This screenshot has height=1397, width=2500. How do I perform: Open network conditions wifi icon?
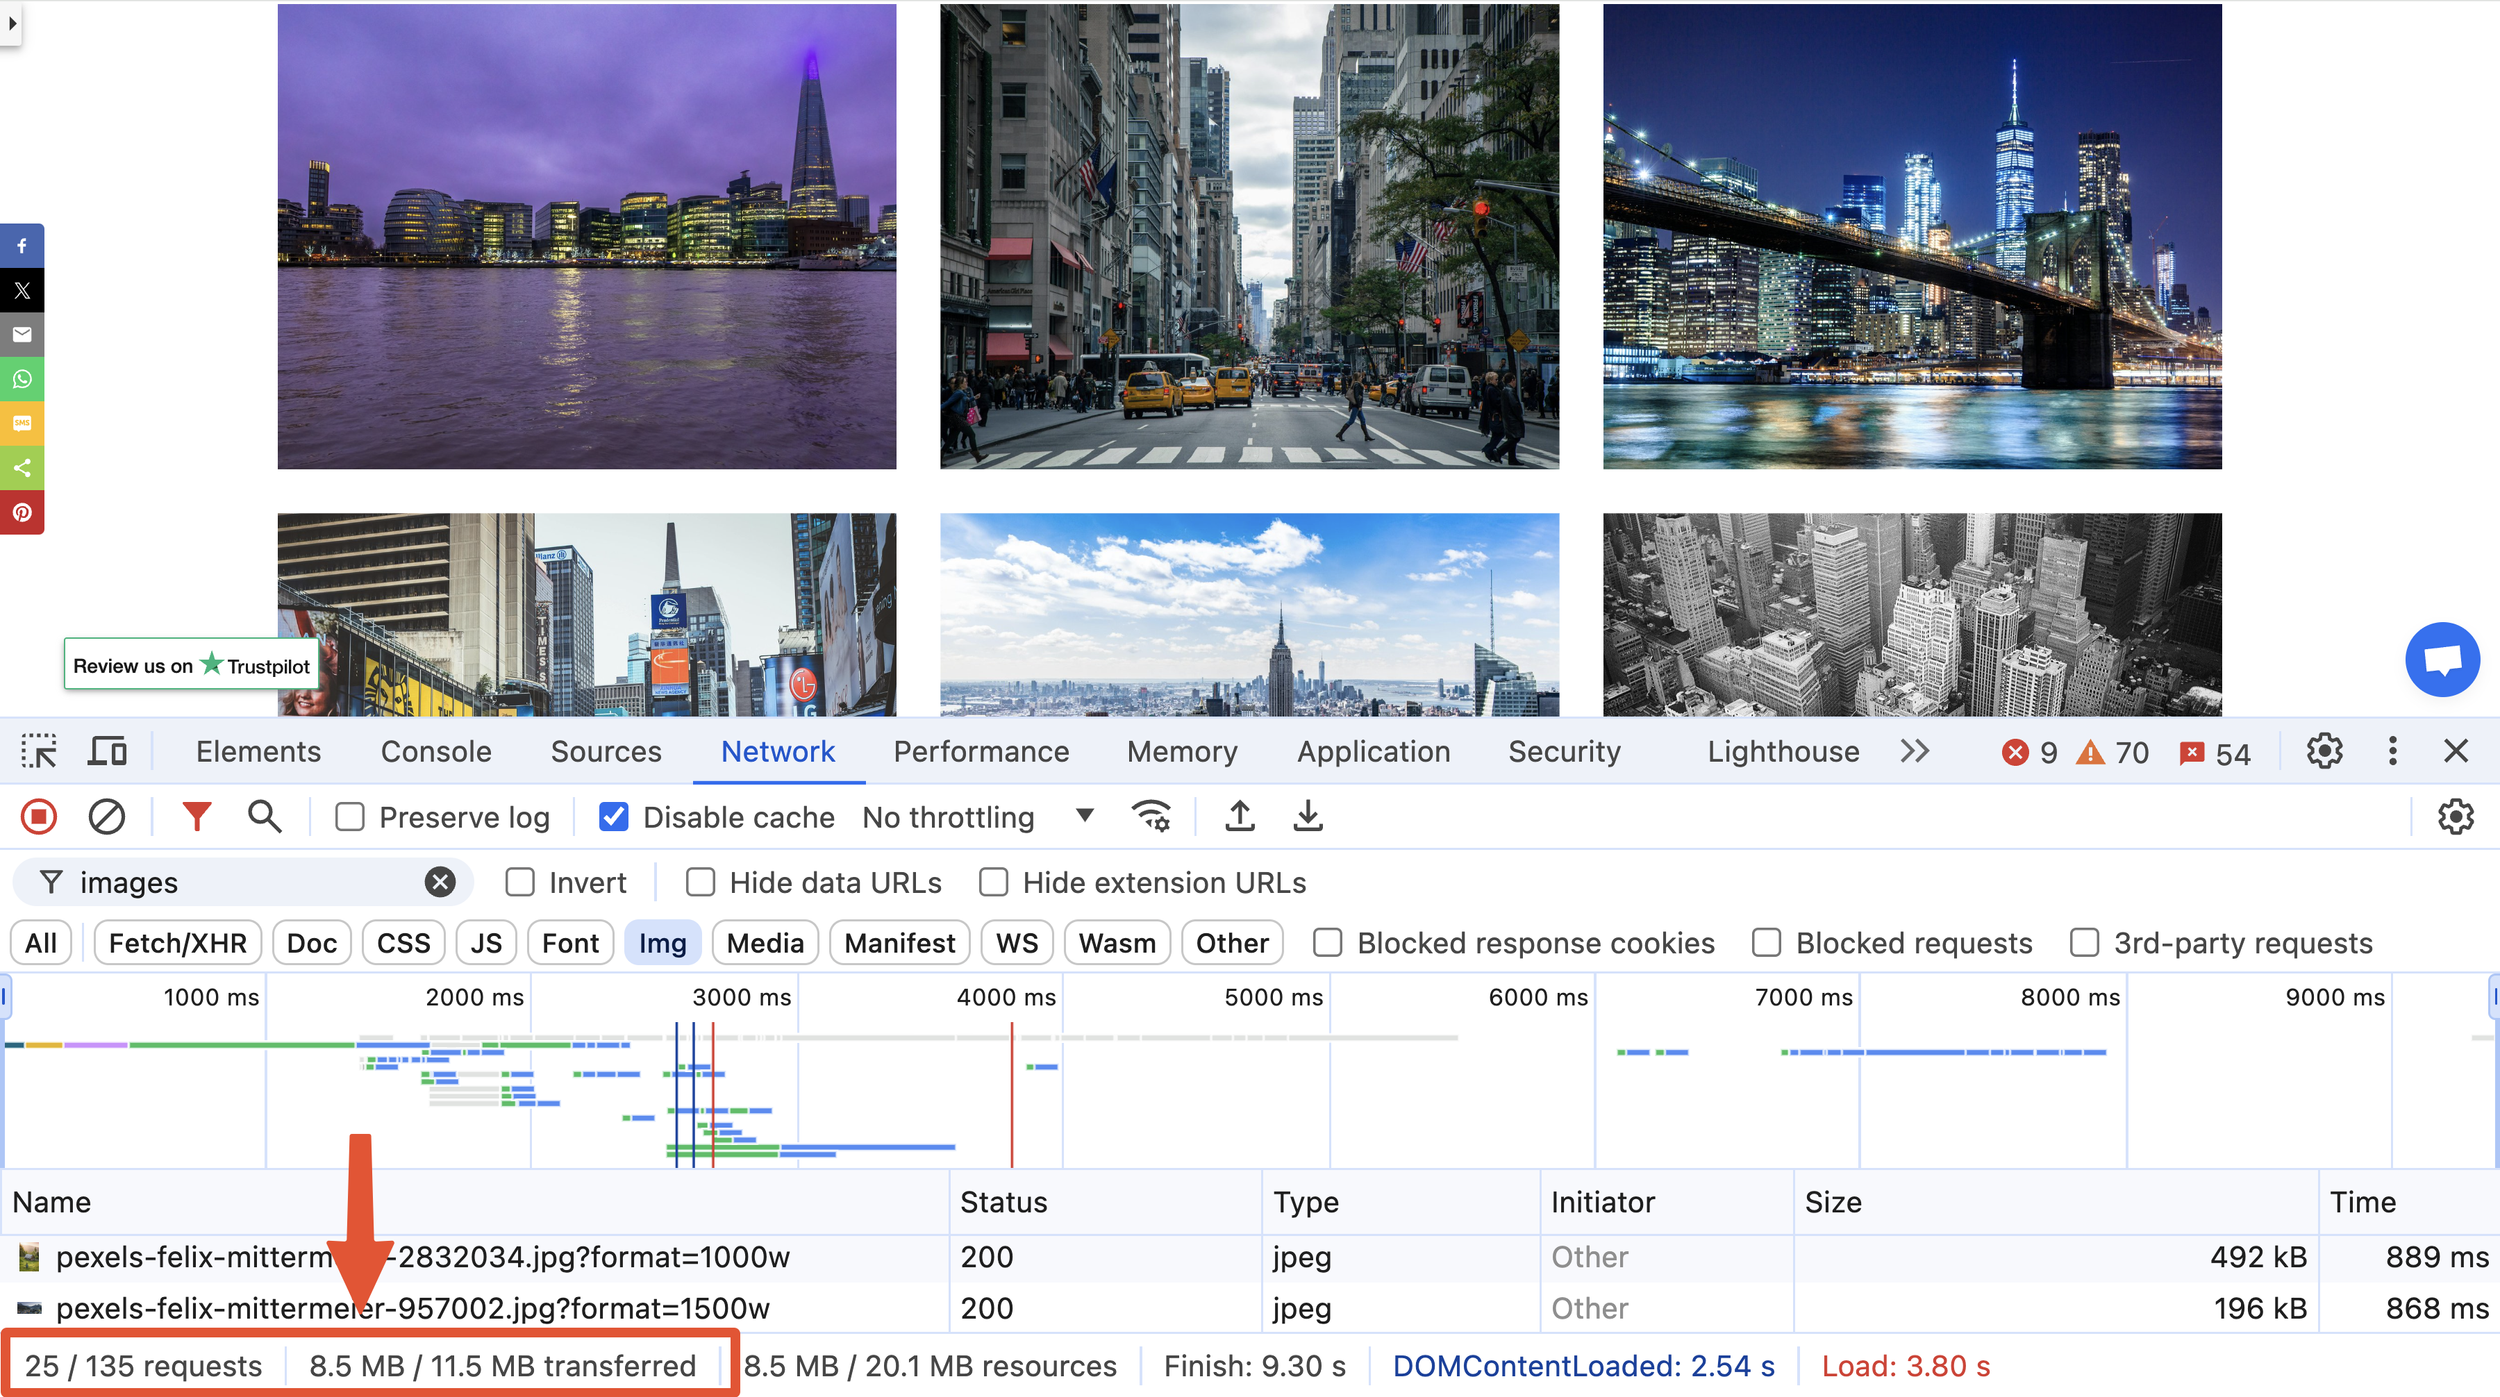(1151, 817)
